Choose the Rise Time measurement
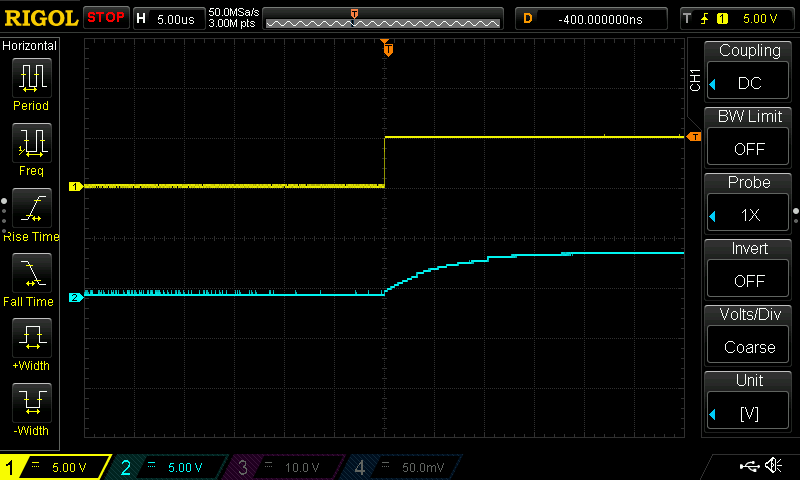 click(30, 212)
